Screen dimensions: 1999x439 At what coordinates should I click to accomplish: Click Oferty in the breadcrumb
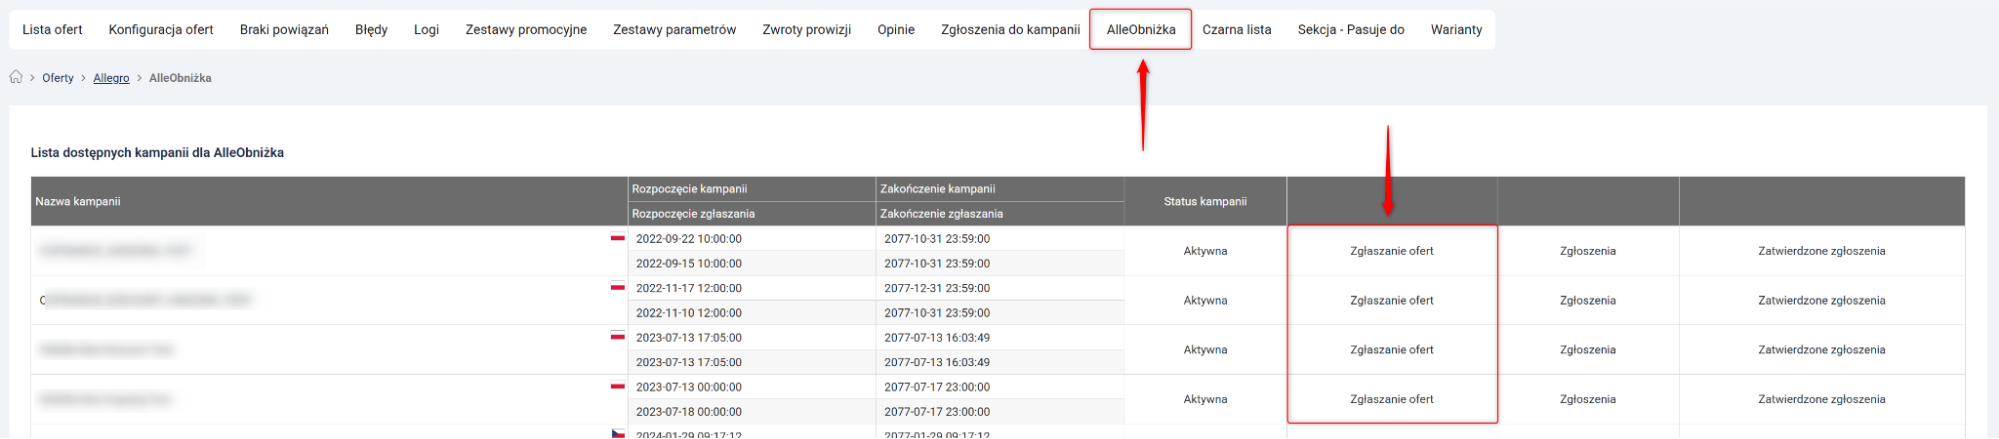[x=58, y=78]
